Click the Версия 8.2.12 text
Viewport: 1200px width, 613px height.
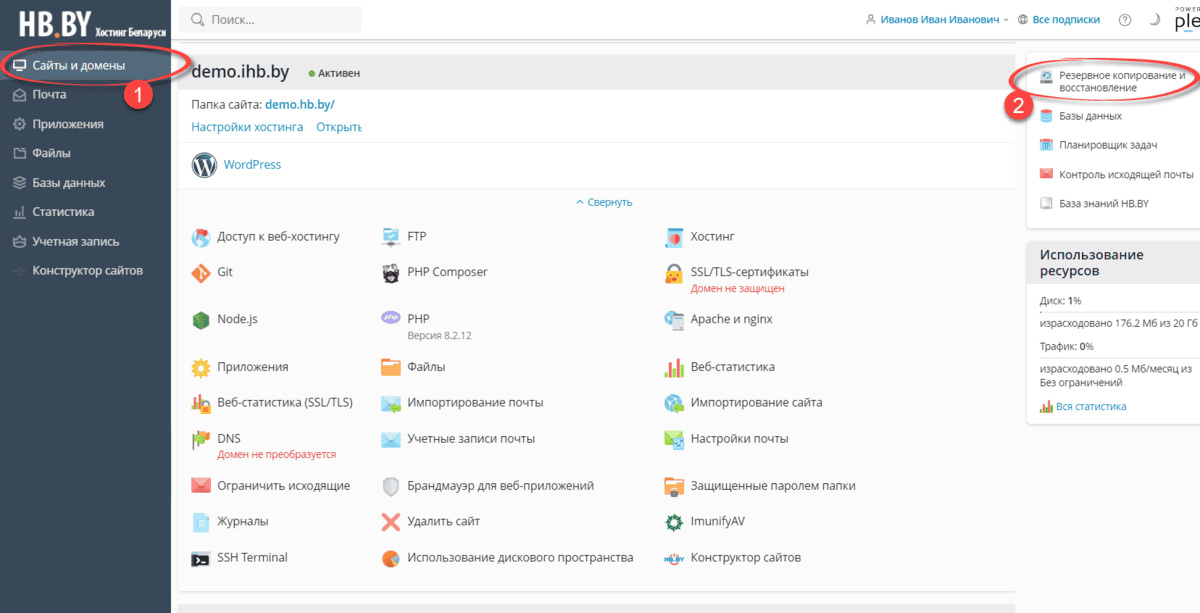(x=440, y=335)
